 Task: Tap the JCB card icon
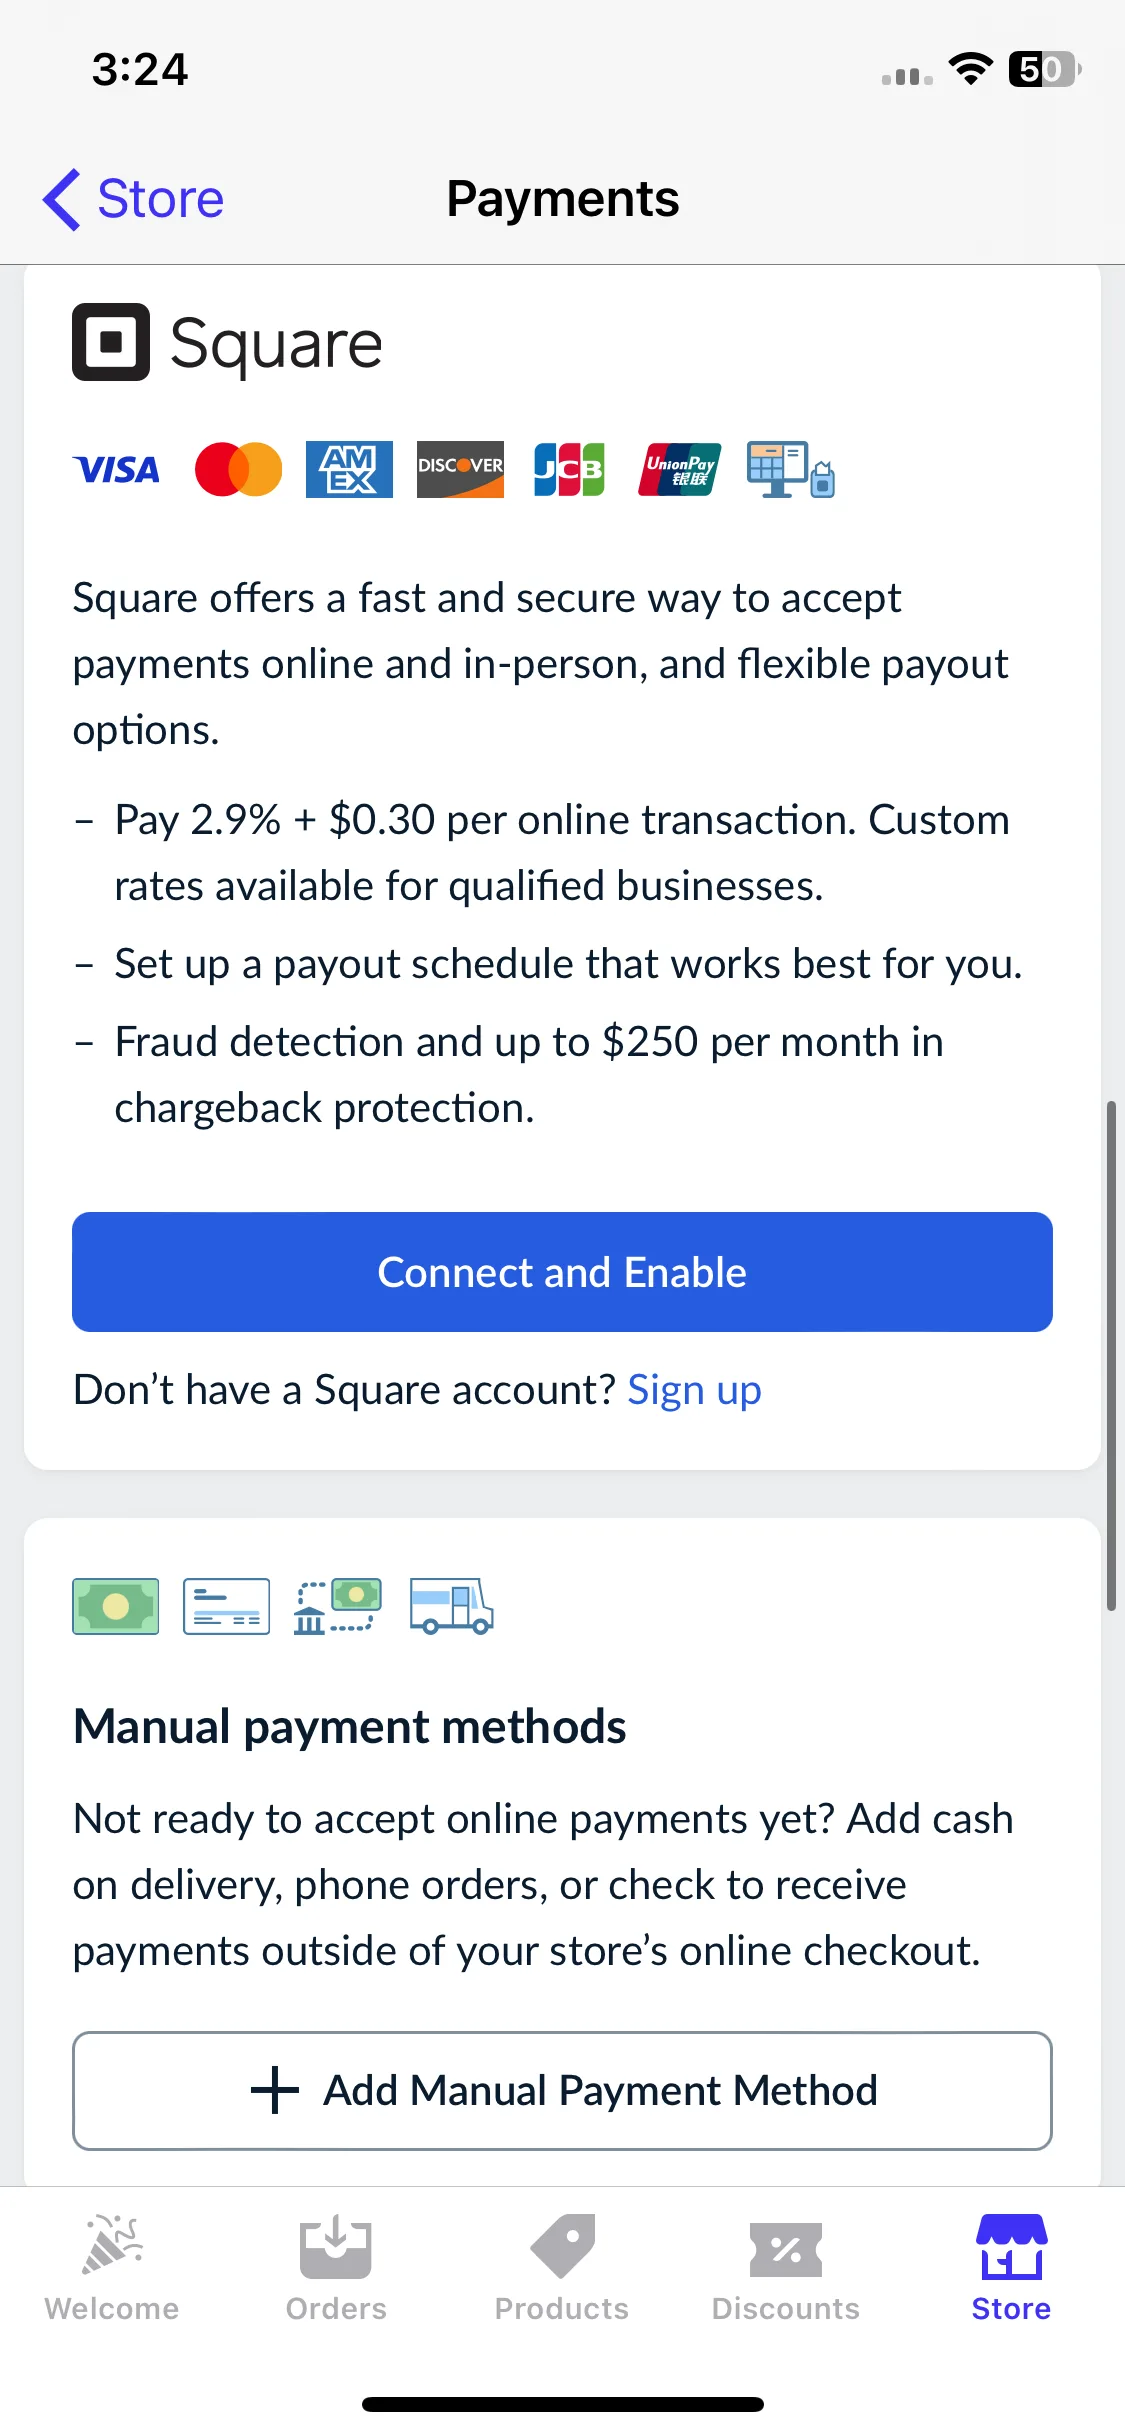[x=569, y=469]
